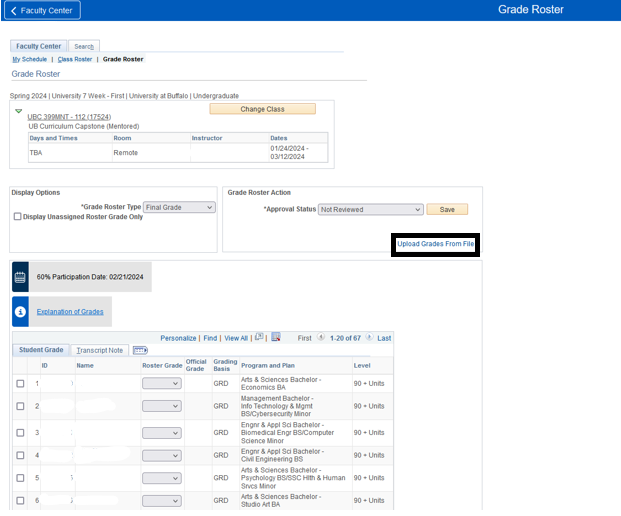621x516 pixels.
Task: Open the Grade Roster Type dropdown
Action: tap(179, 207)
